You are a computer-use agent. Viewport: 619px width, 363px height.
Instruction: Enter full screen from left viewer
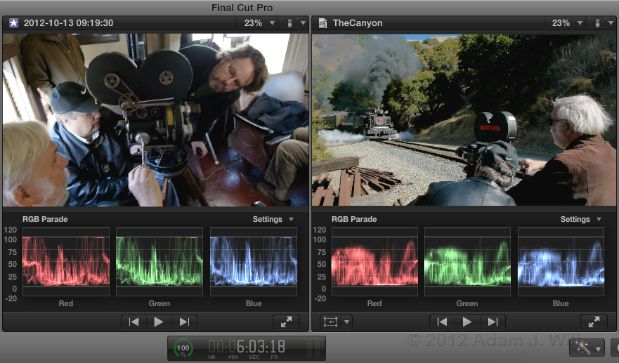pos(286,322)
